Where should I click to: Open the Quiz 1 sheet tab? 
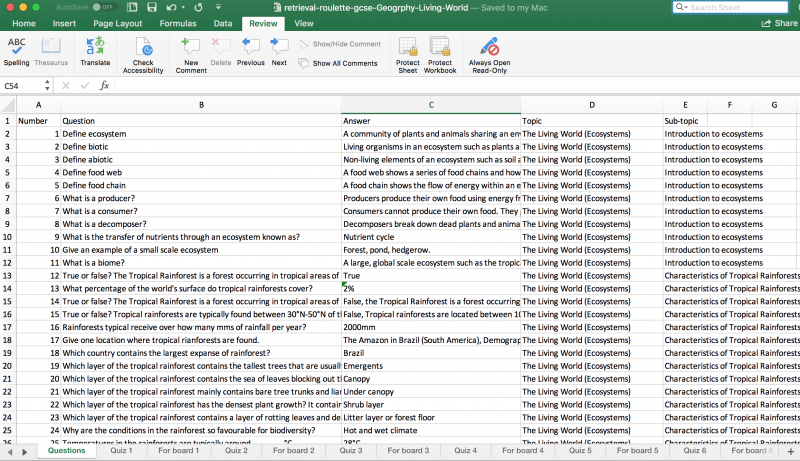pyautogui.click(x=121, y=451)
